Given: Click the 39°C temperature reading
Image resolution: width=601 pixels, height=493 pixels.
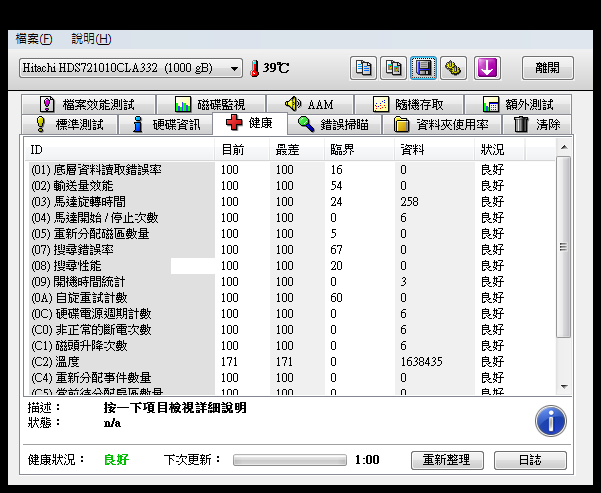Looking at the screenshot, I should (276, 68).
